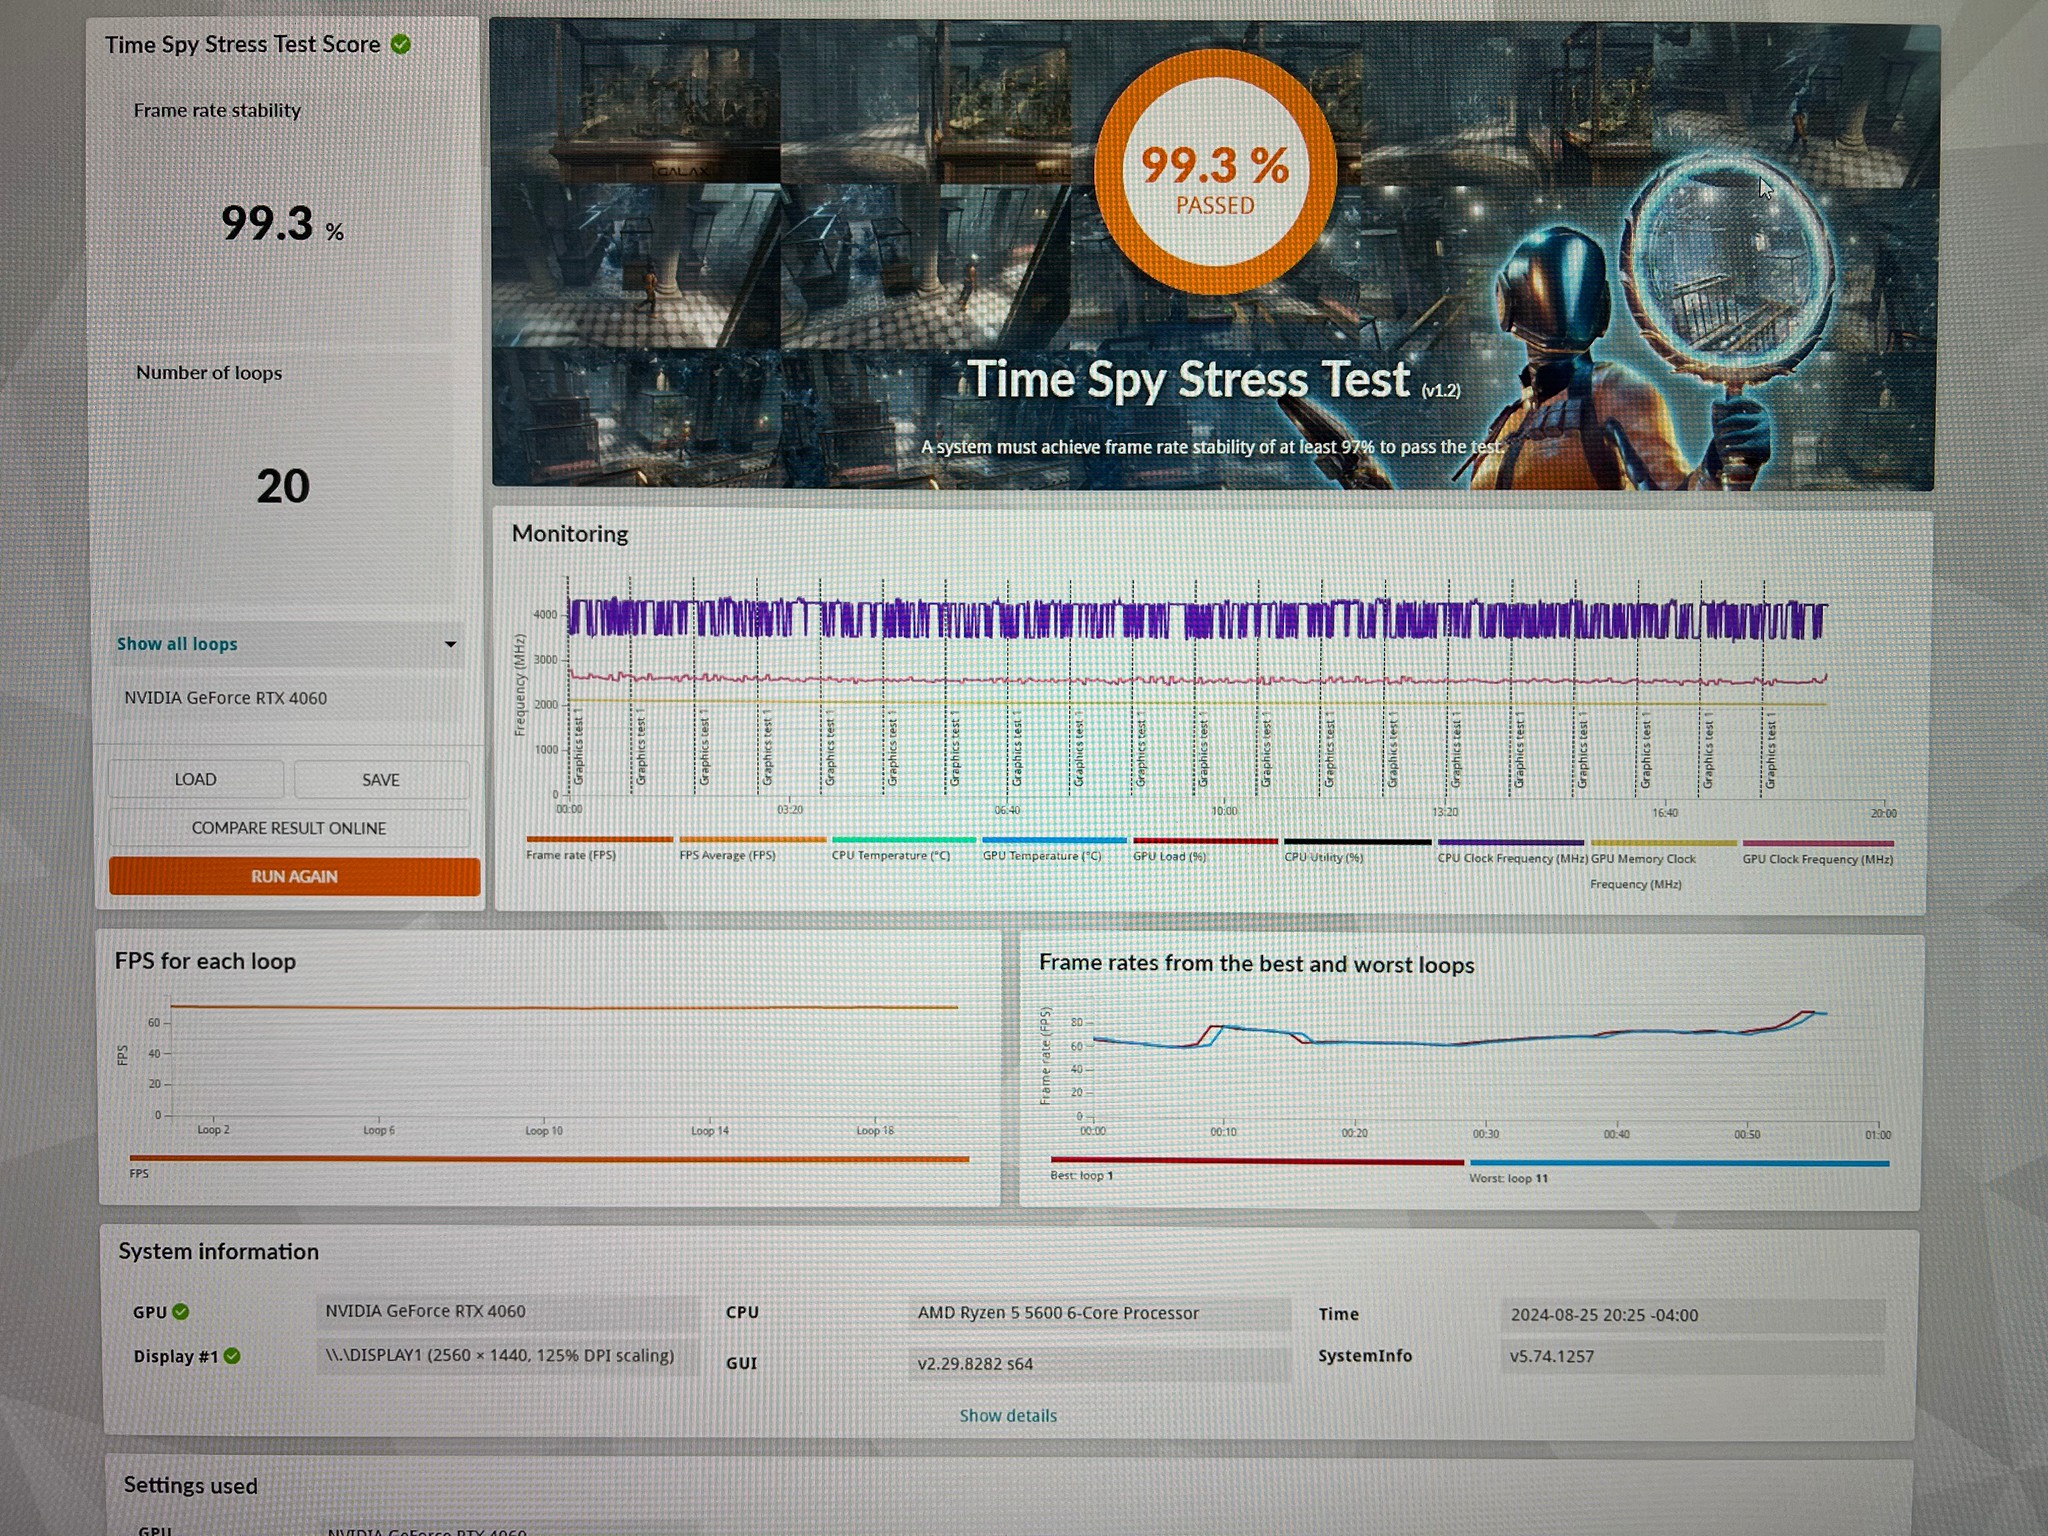Screen dimensions: 2048x1536
Task: Click the green validation icon next to GPU
Action: (x=181, y=1312)
